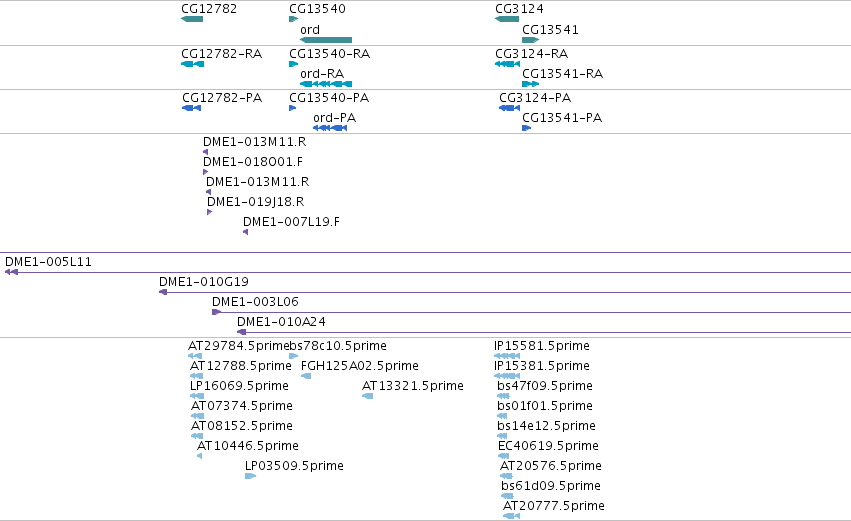Viewport: 851px width, 521px height.
Task: Click EST AT10446.5prime label
Action: click(x=248, y=447)
